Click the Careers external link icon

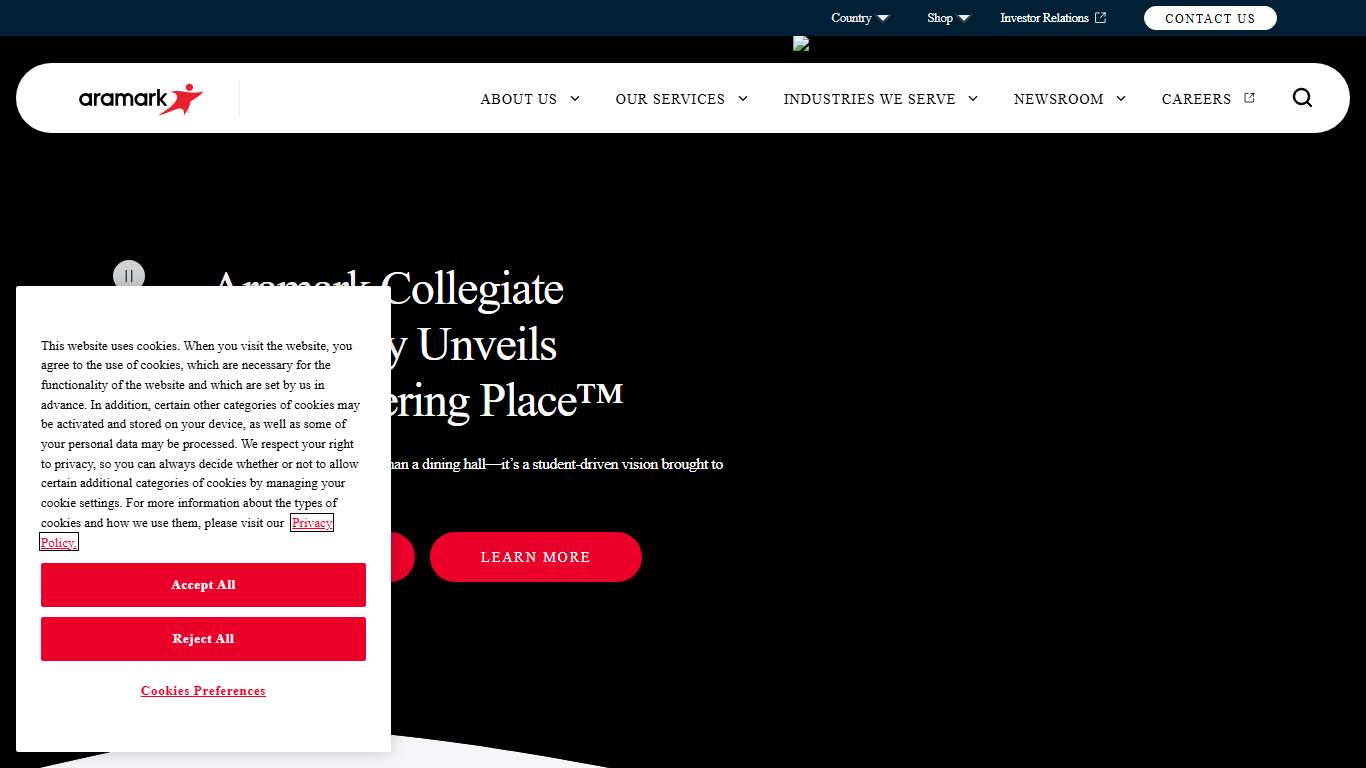(1249, 98)
